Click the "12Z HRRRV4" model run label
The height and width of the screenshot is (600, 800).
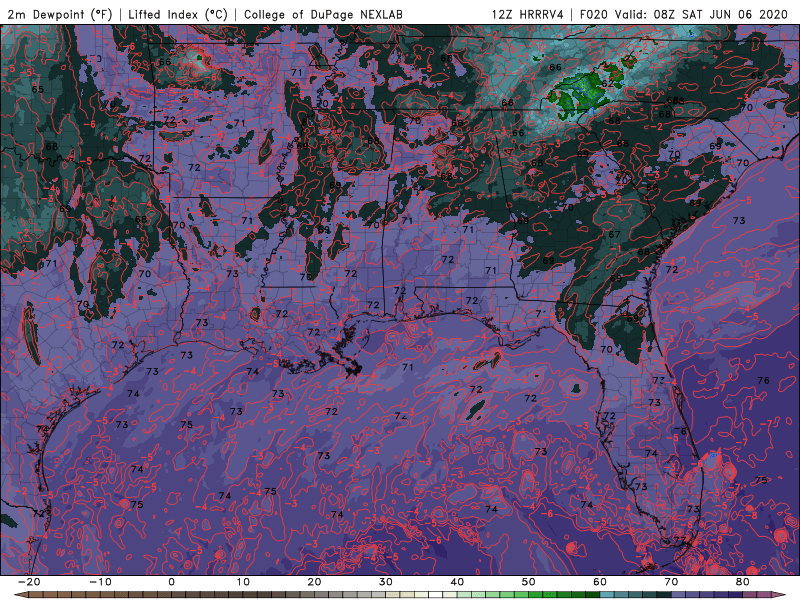(x=528, y=14)
